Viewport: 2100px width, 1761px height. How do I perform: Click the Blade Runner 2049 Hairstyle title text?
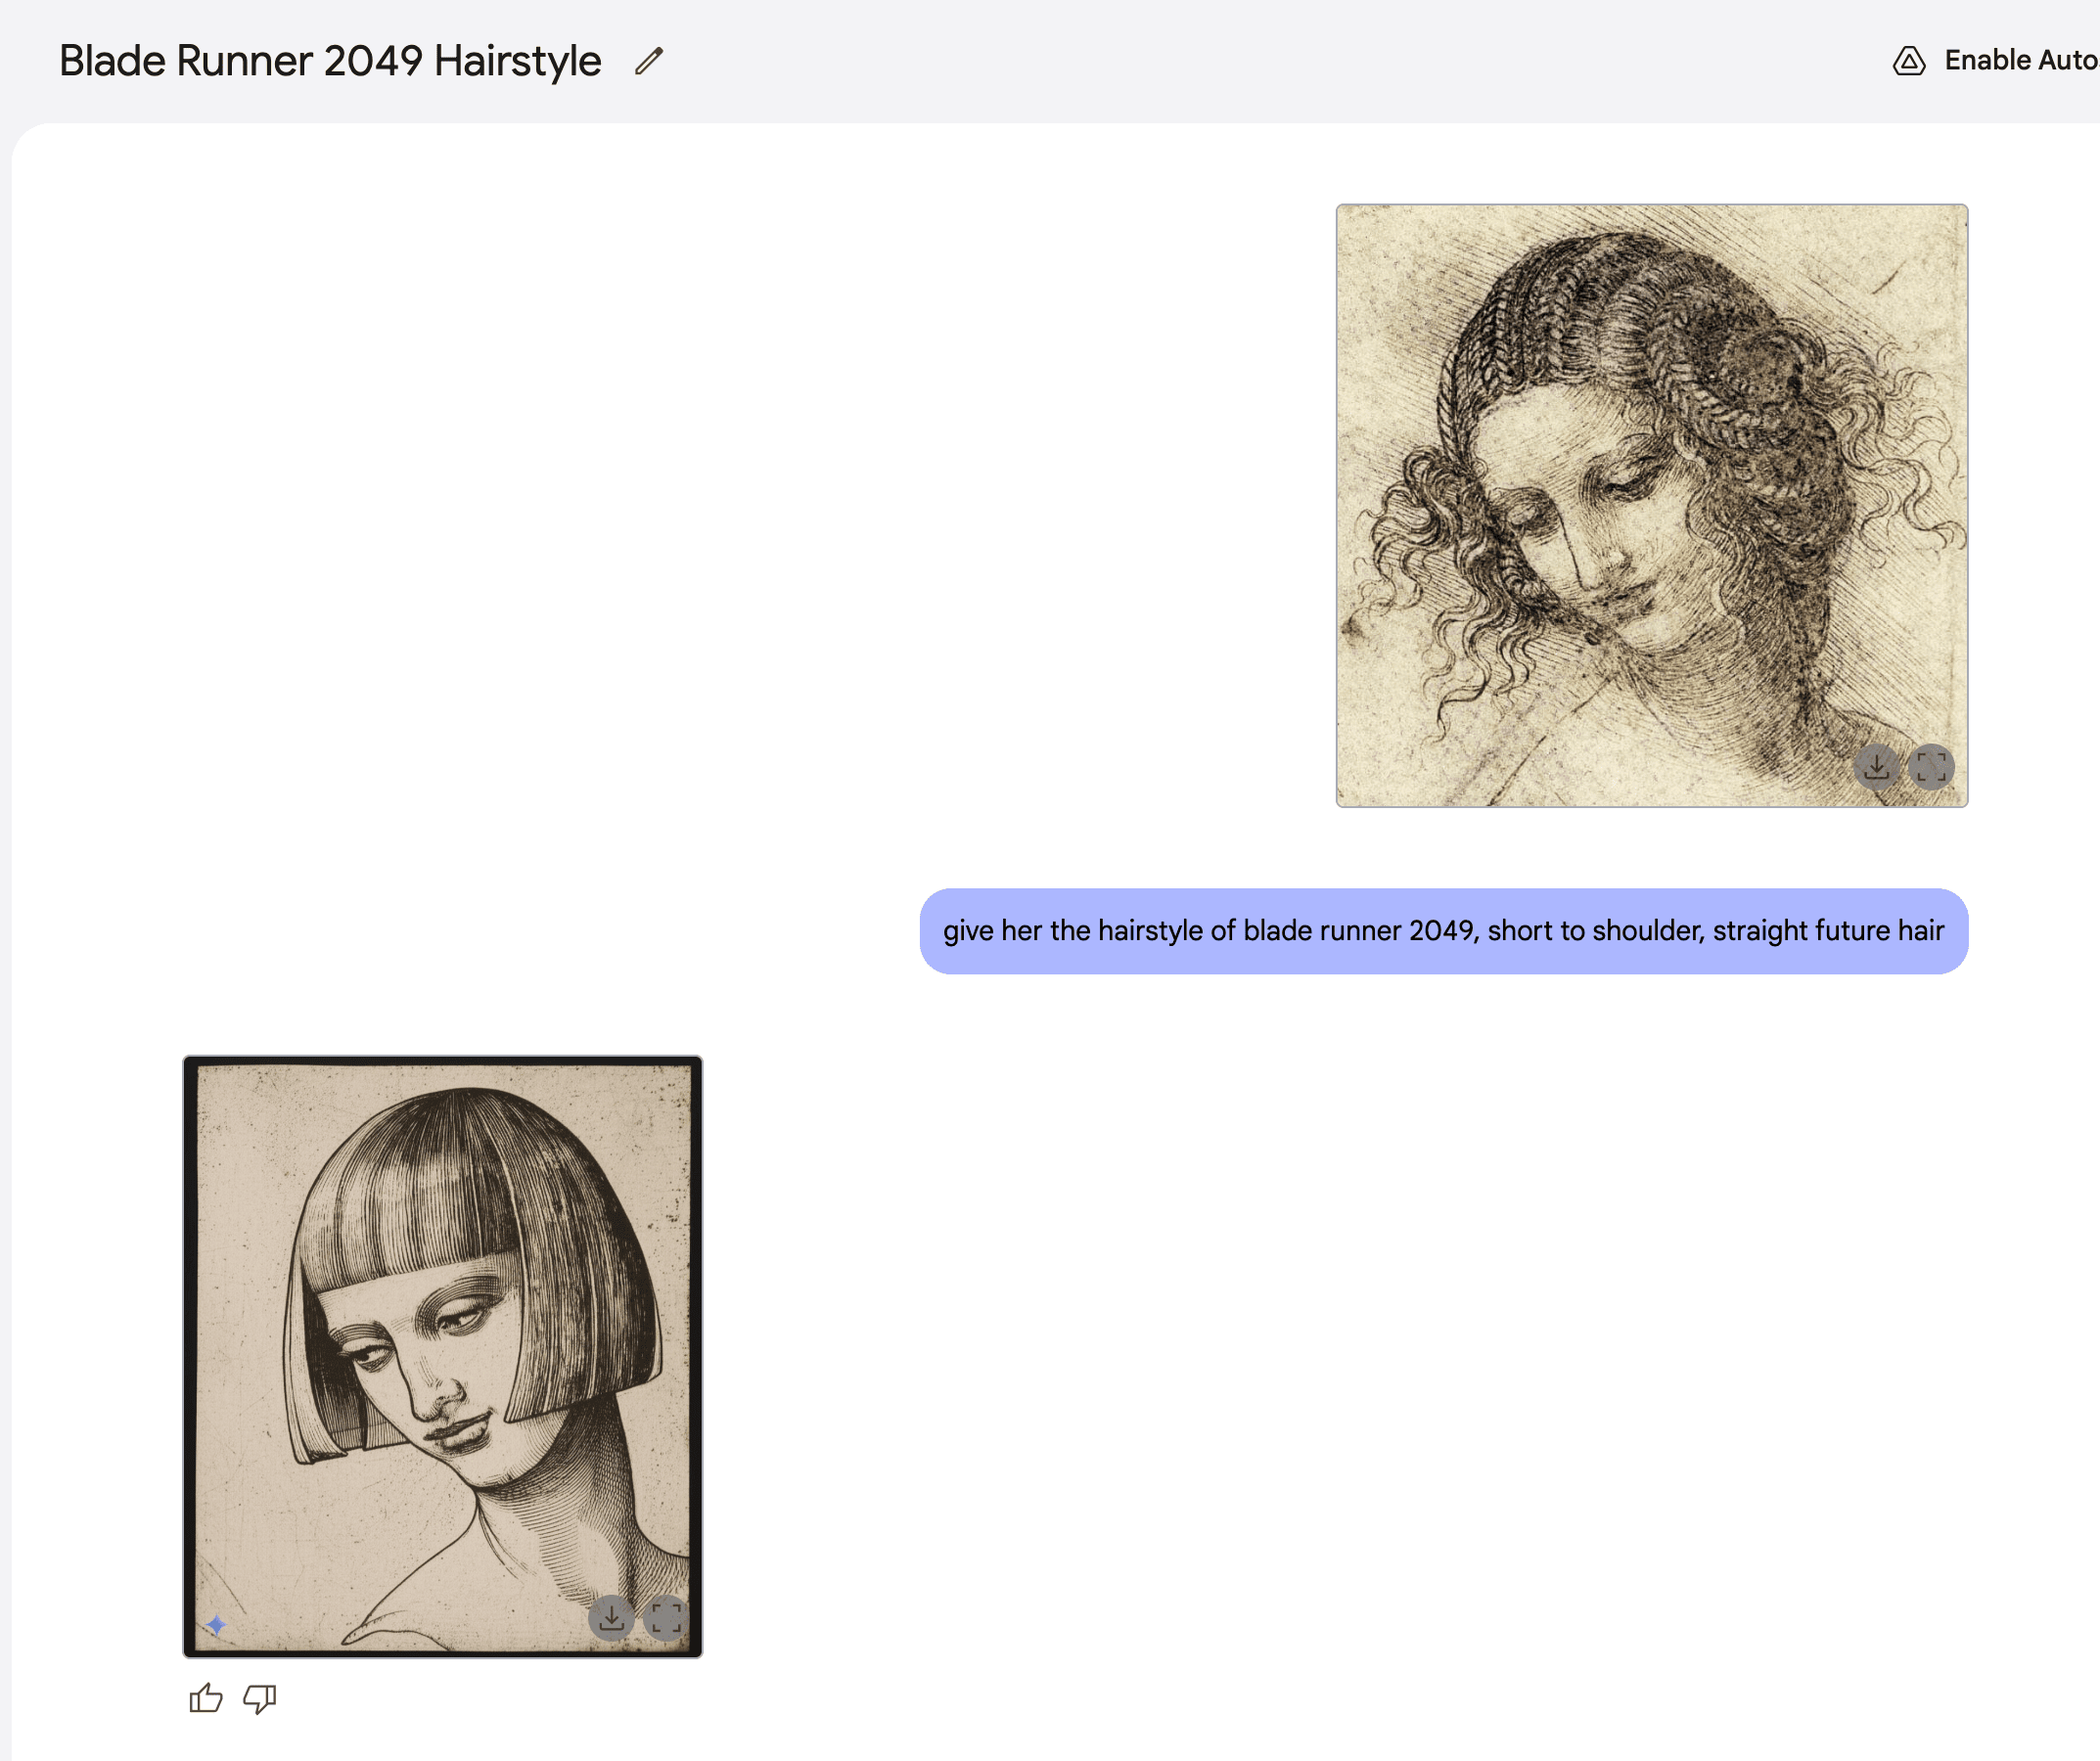[x=330, y=61]
